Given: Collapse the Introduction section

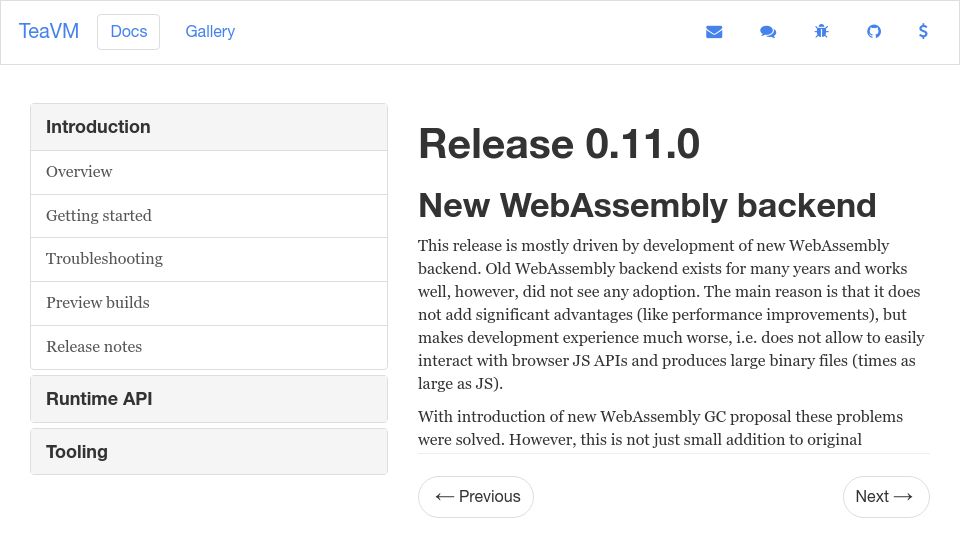Looking at the screenshot, I should coord(209,127).
